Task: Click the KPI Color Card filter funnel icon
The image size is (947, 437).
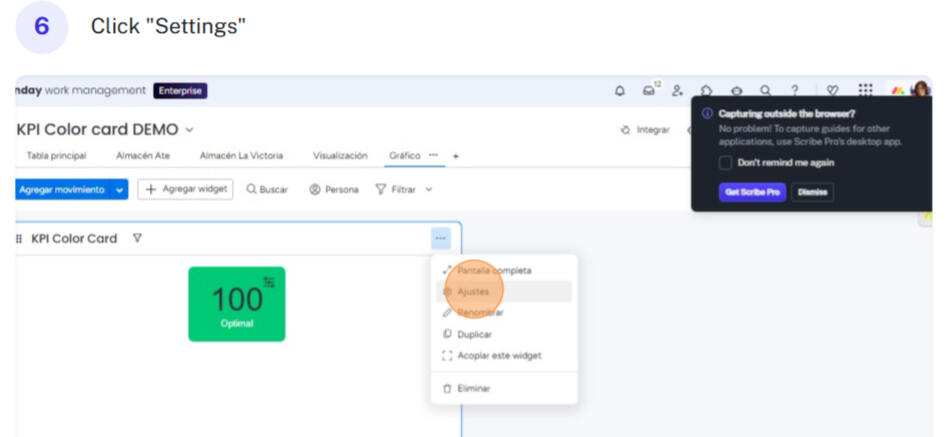Action: click(x=137, y=239)
